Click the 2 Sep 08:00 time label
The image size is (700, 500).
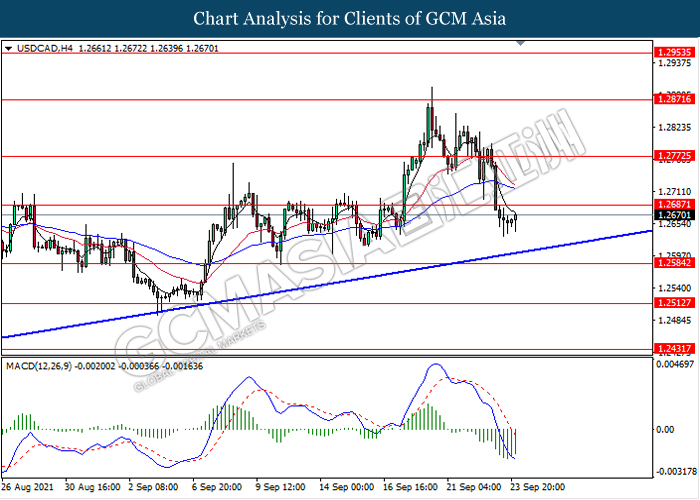153,487
